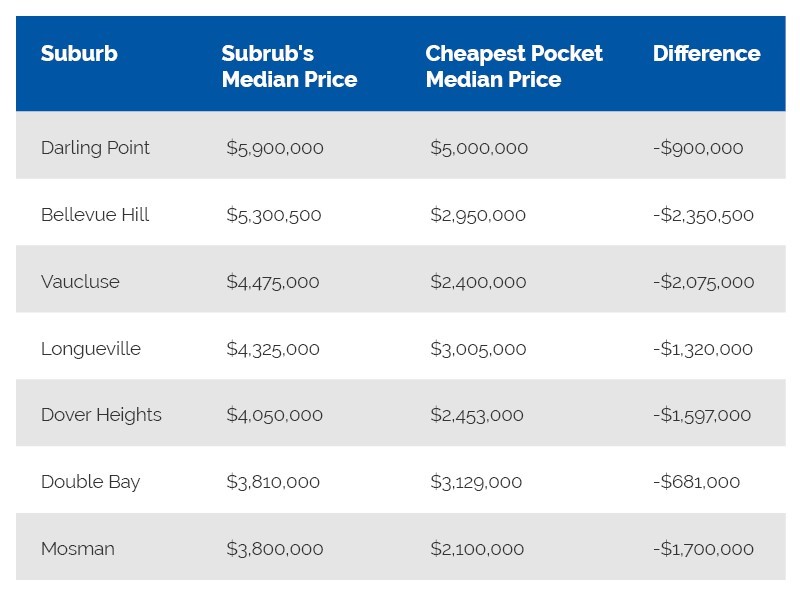Screen dimensions: 800x592
Task: Click the -$2,075,000 difference value
Action: (x=704, y=282)
